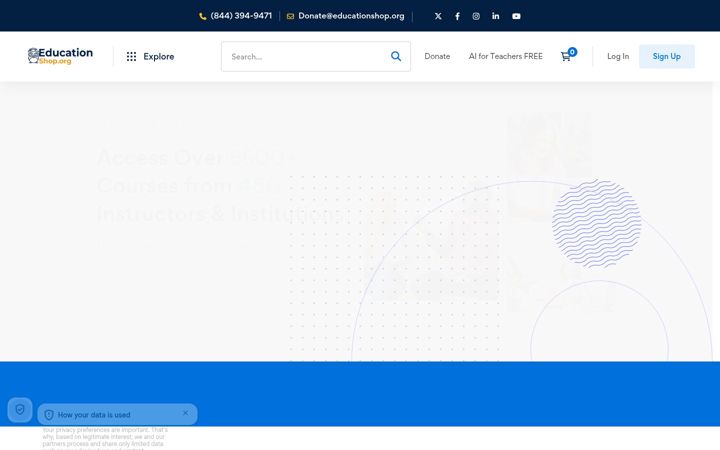Click the Log In link
The height and width of the screenshot is (450, 720).
(x=618, y=56)
